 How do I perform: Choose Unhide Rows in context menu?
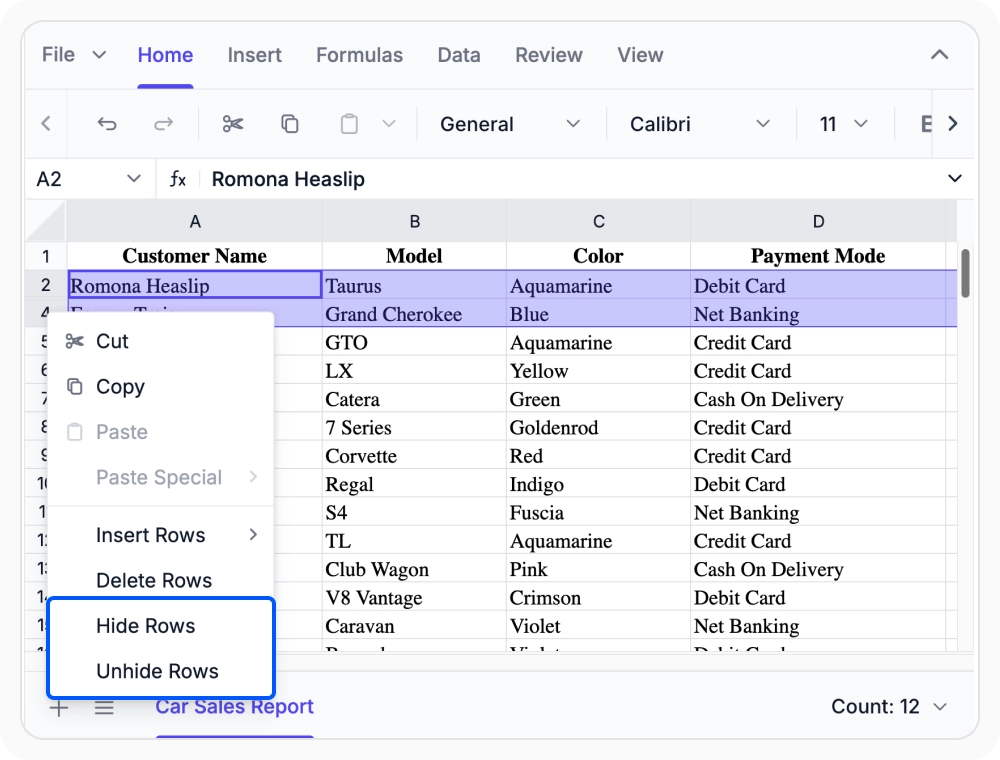[161, 671]
